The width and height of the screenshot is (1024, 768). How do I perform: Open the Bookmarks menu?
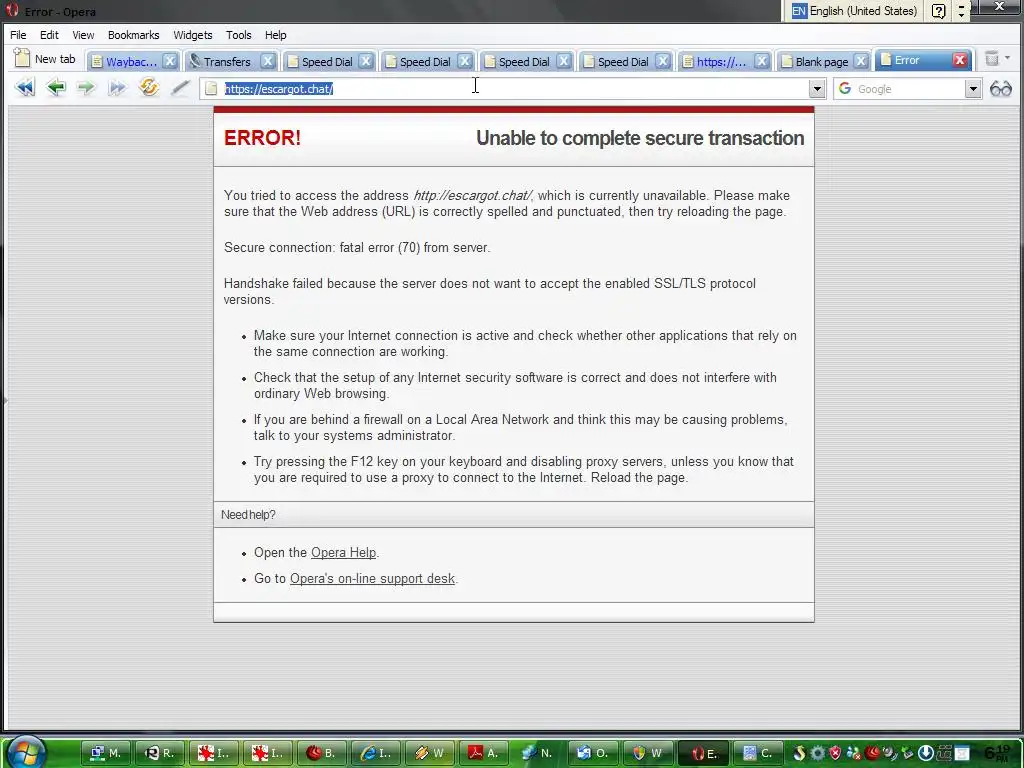point(133,35)
